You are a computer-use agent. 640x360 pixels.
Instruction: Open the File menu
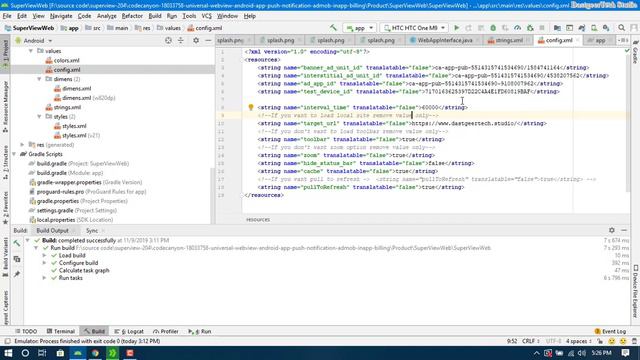[7, 16]
